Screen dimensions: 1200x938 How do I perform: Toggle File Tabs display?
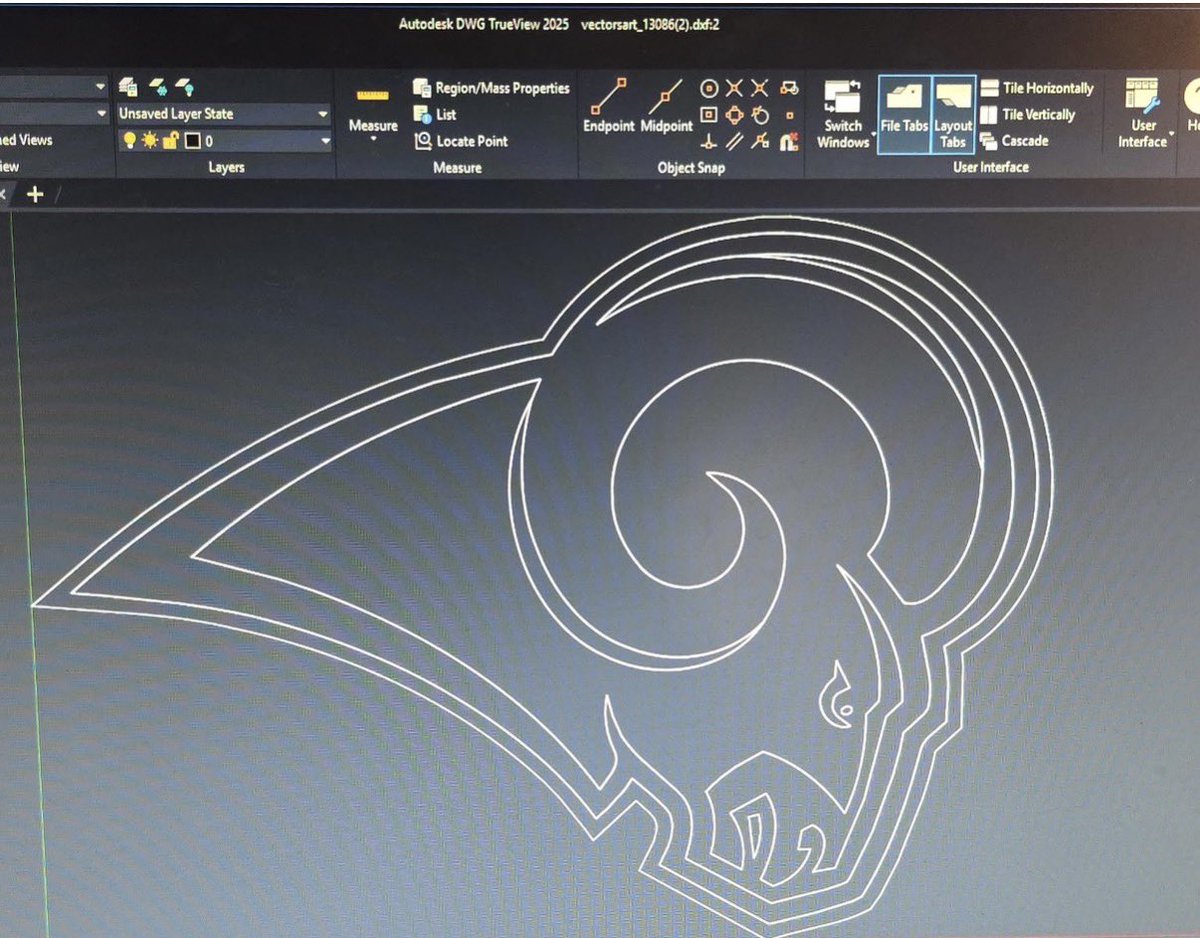click(x=904, y=114)
